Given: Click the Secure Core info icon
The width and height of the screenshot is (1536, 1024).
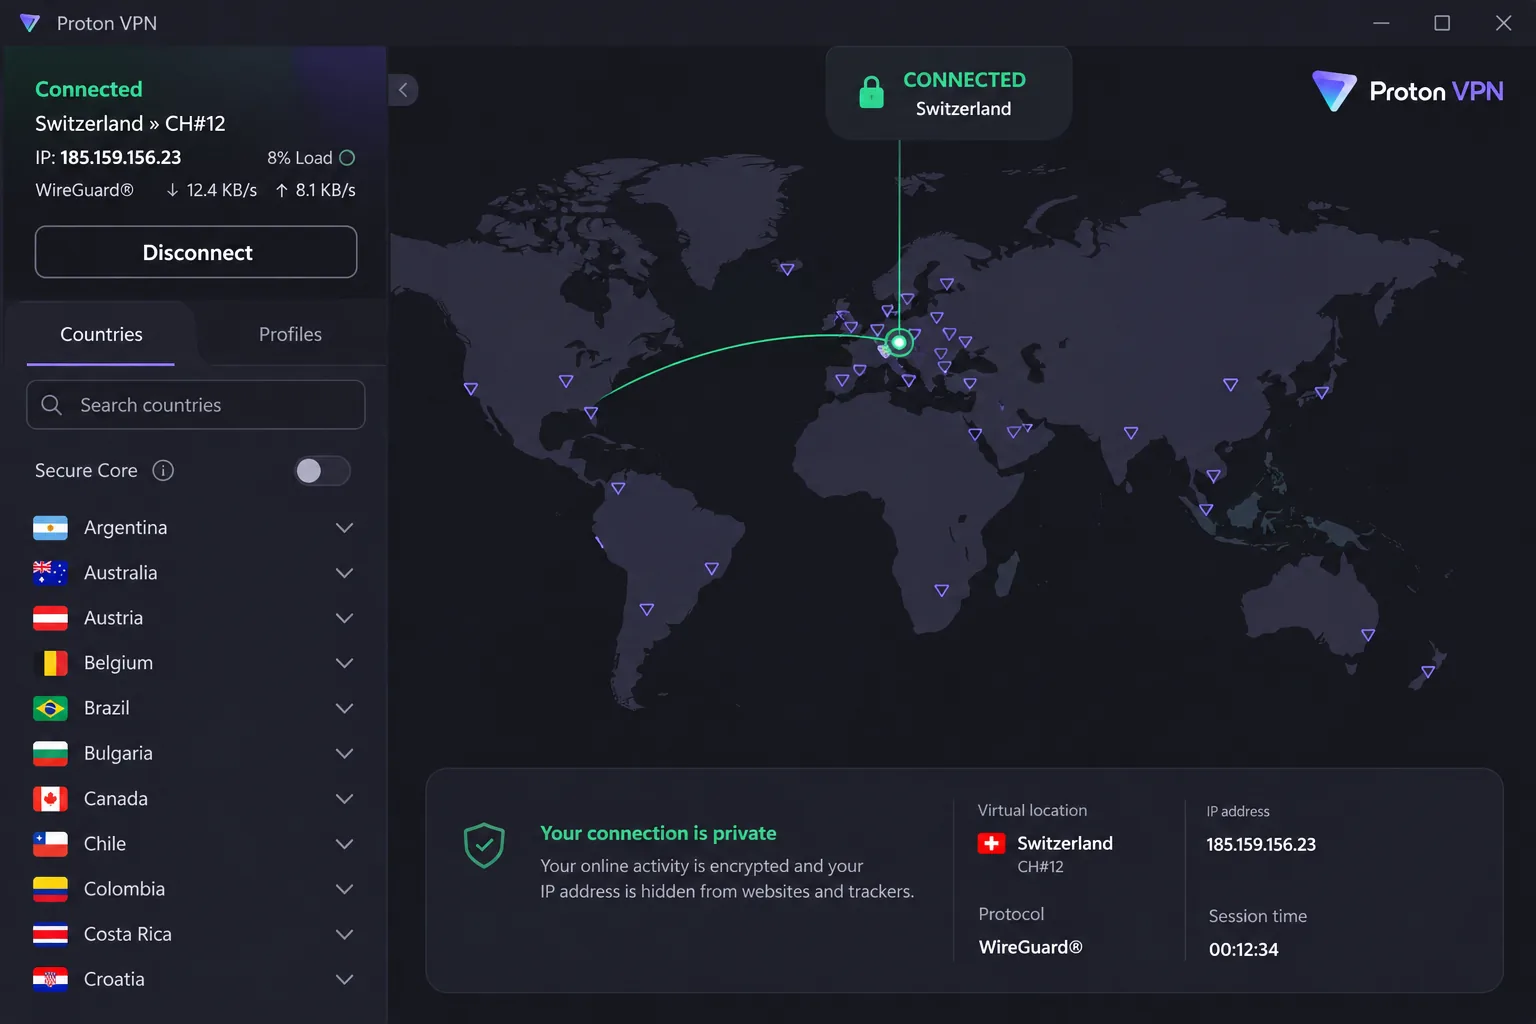Looking at the screenshot, I should [163, 470].
